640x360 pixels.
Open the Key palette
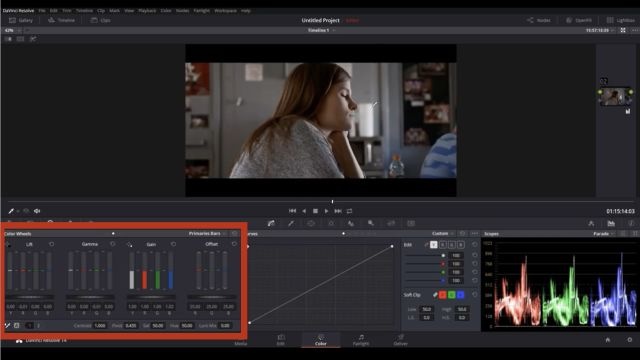[x=371, y=223]
